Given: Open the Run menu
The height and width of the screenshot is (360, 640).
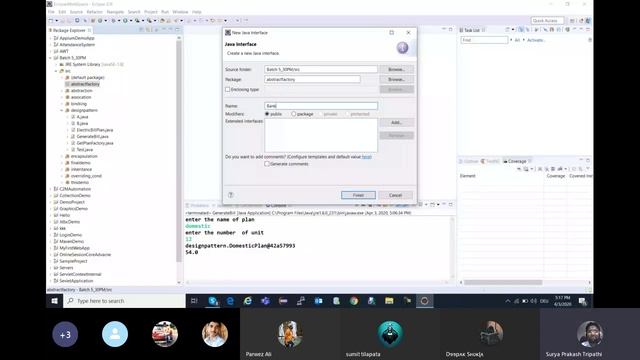Looking at the screenshot, I should [x=165, y=12].
